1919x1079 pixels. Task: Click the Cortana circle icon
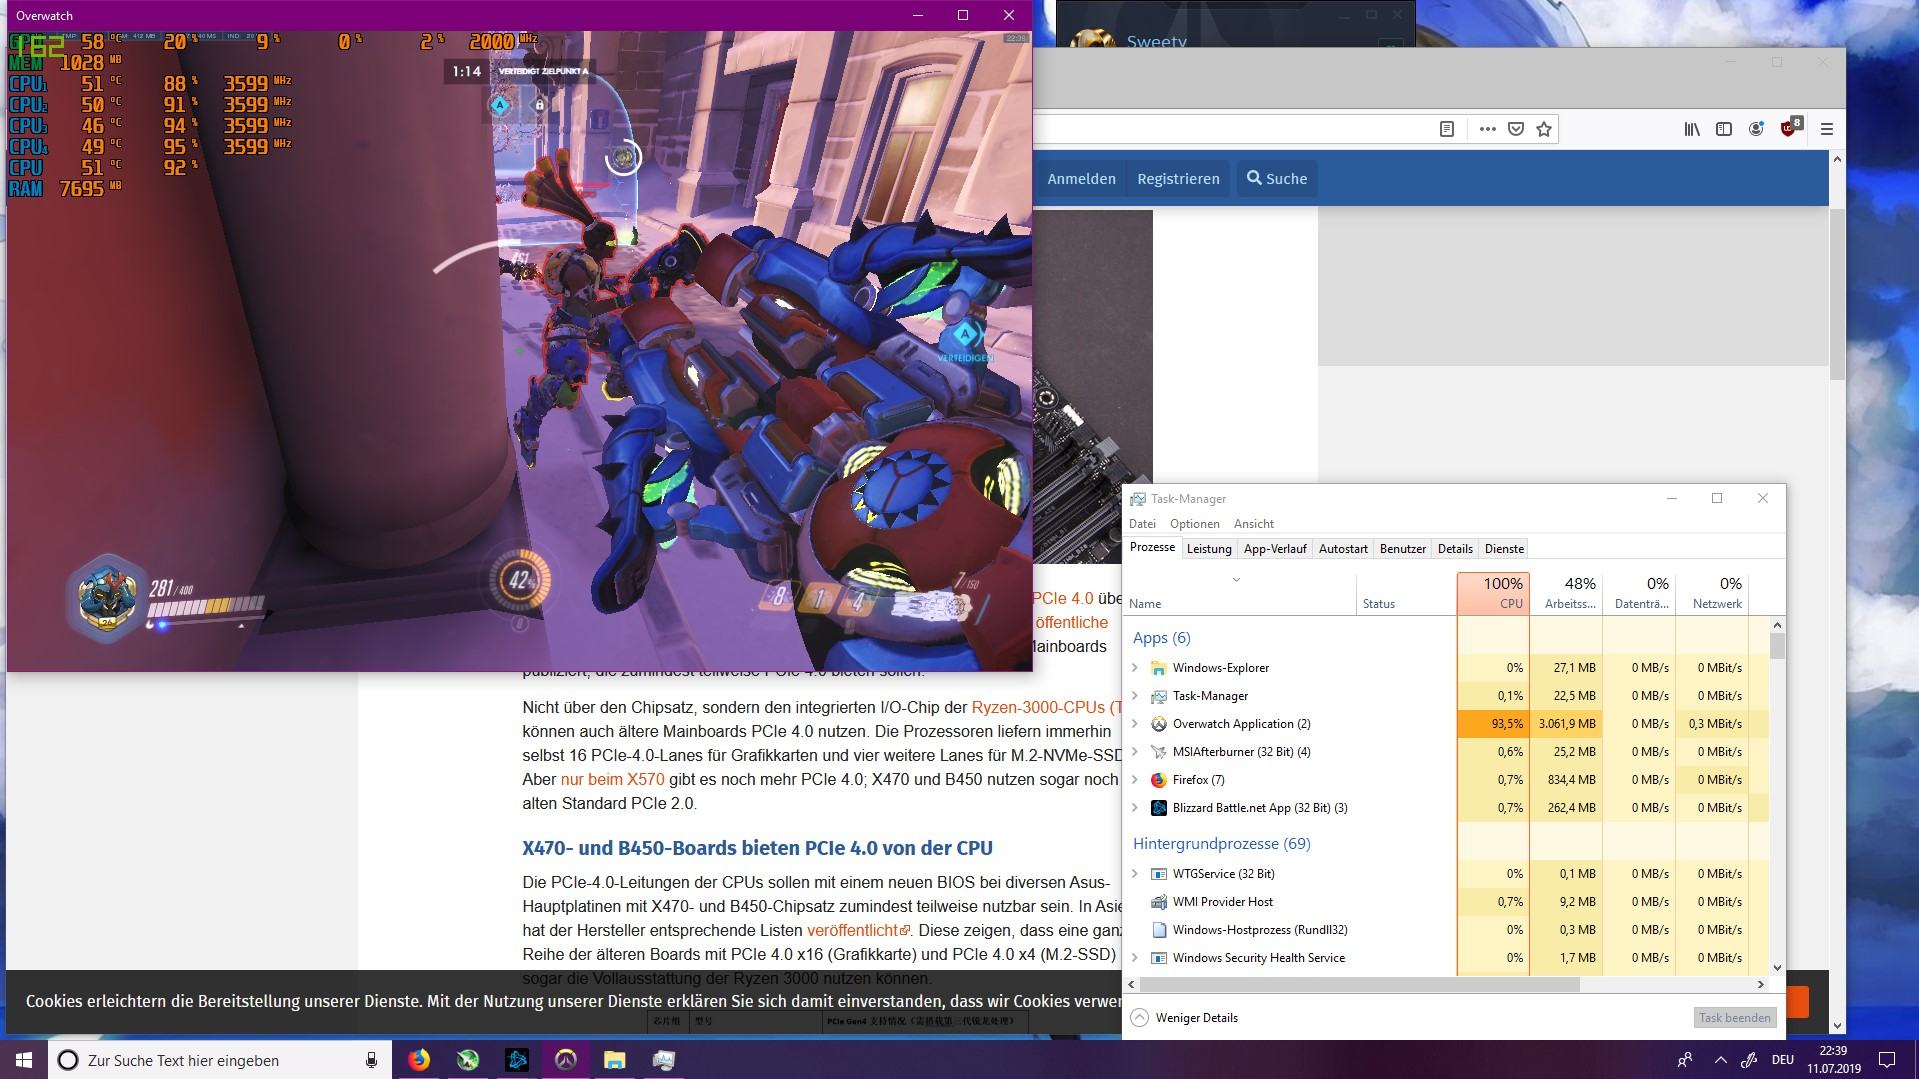pos(68,1060)
